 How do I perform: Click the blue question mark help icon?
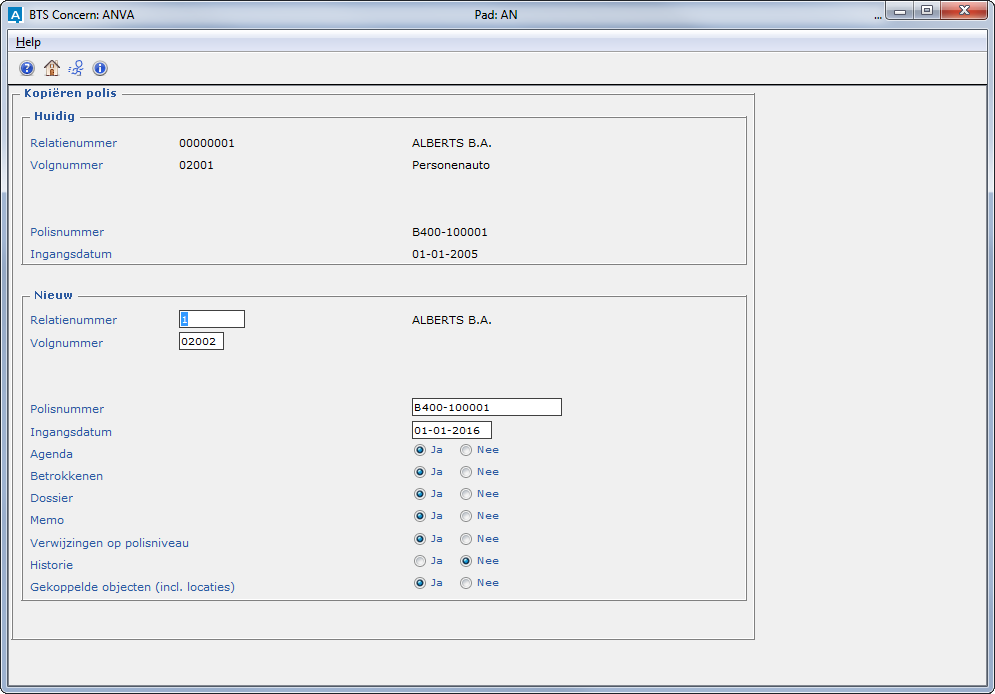(27, 69)
